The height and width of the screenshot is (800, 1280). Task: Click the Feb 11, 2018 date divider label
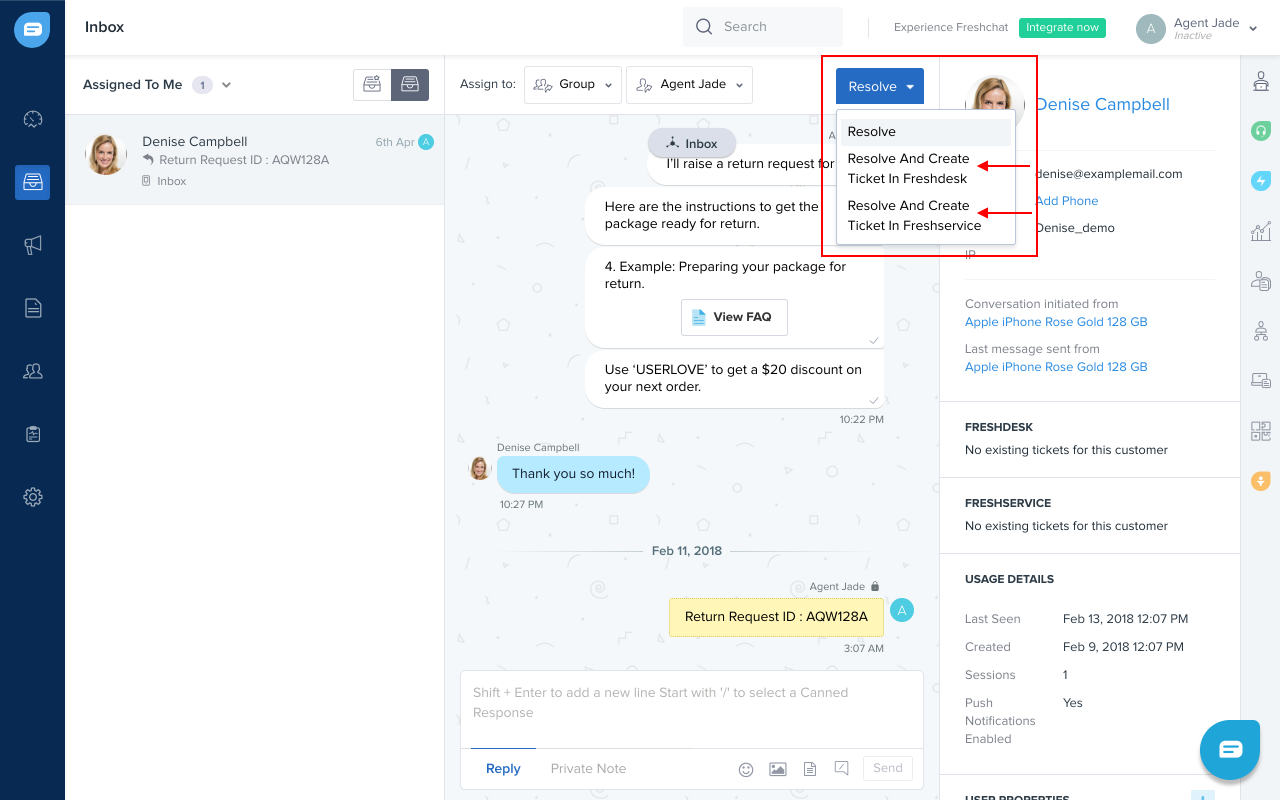687,551
